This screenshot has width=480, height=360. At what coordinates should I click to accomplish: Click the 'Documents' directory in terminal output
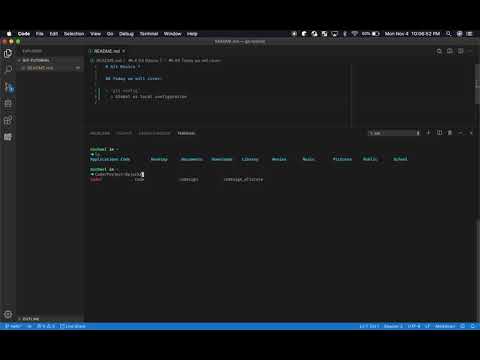coord(191,159)
